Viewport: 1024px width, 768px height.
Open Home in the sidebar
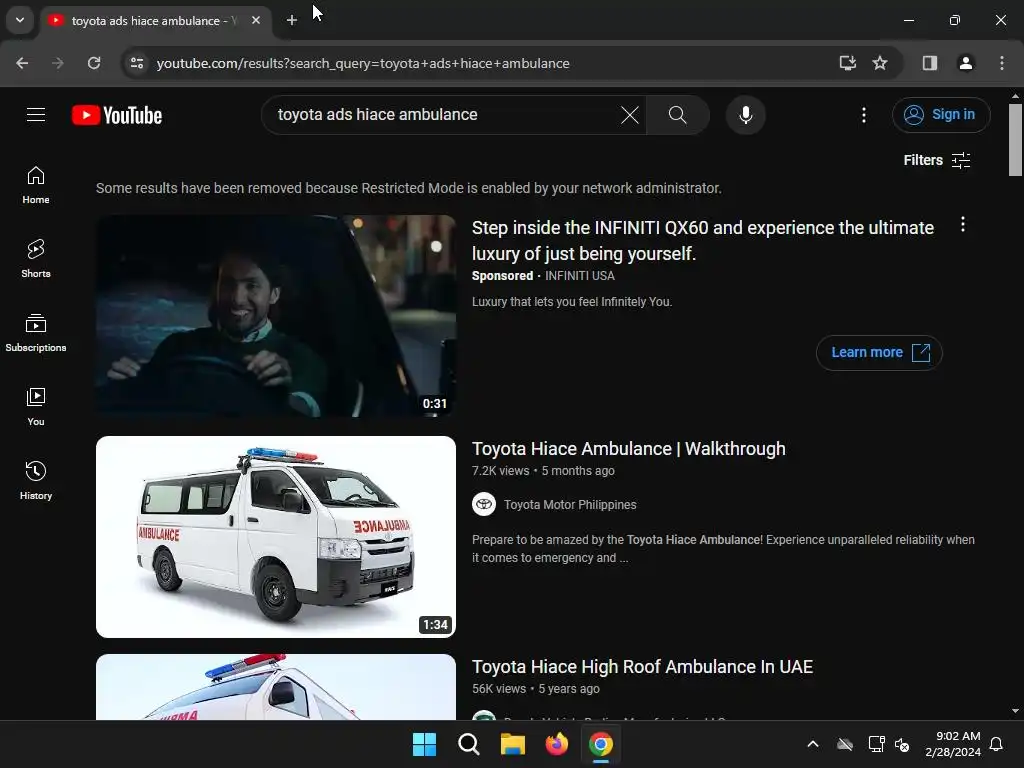(x=36, y=185)
